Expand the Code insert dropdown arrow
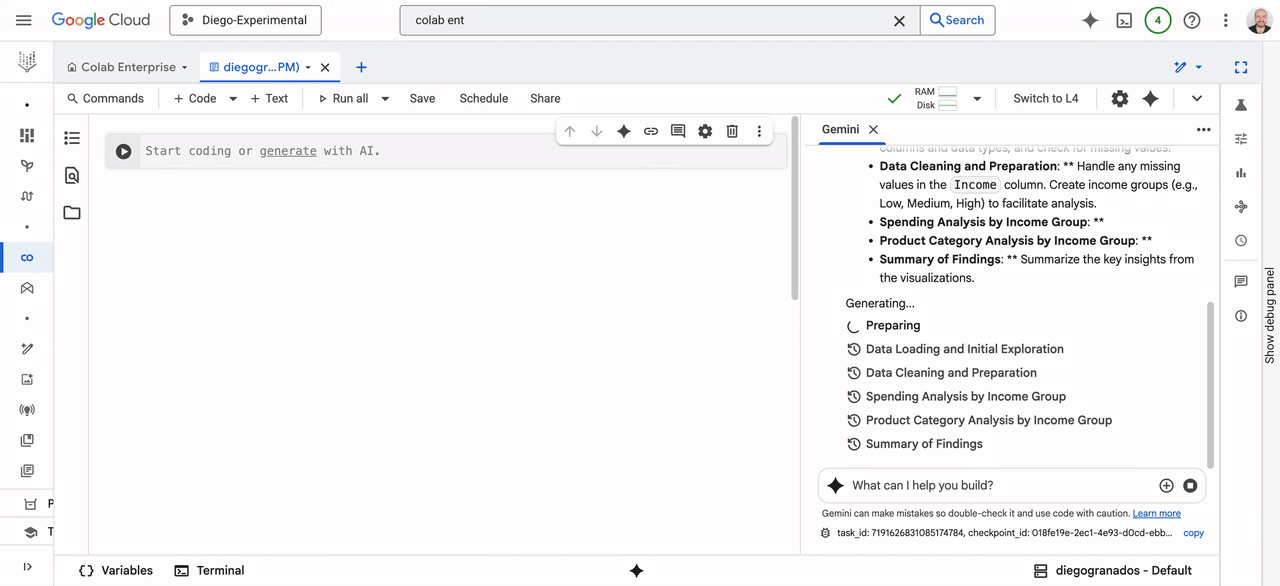Image resolution: width=1280 pixels, height=586 pixels. (x=233, y=98)
